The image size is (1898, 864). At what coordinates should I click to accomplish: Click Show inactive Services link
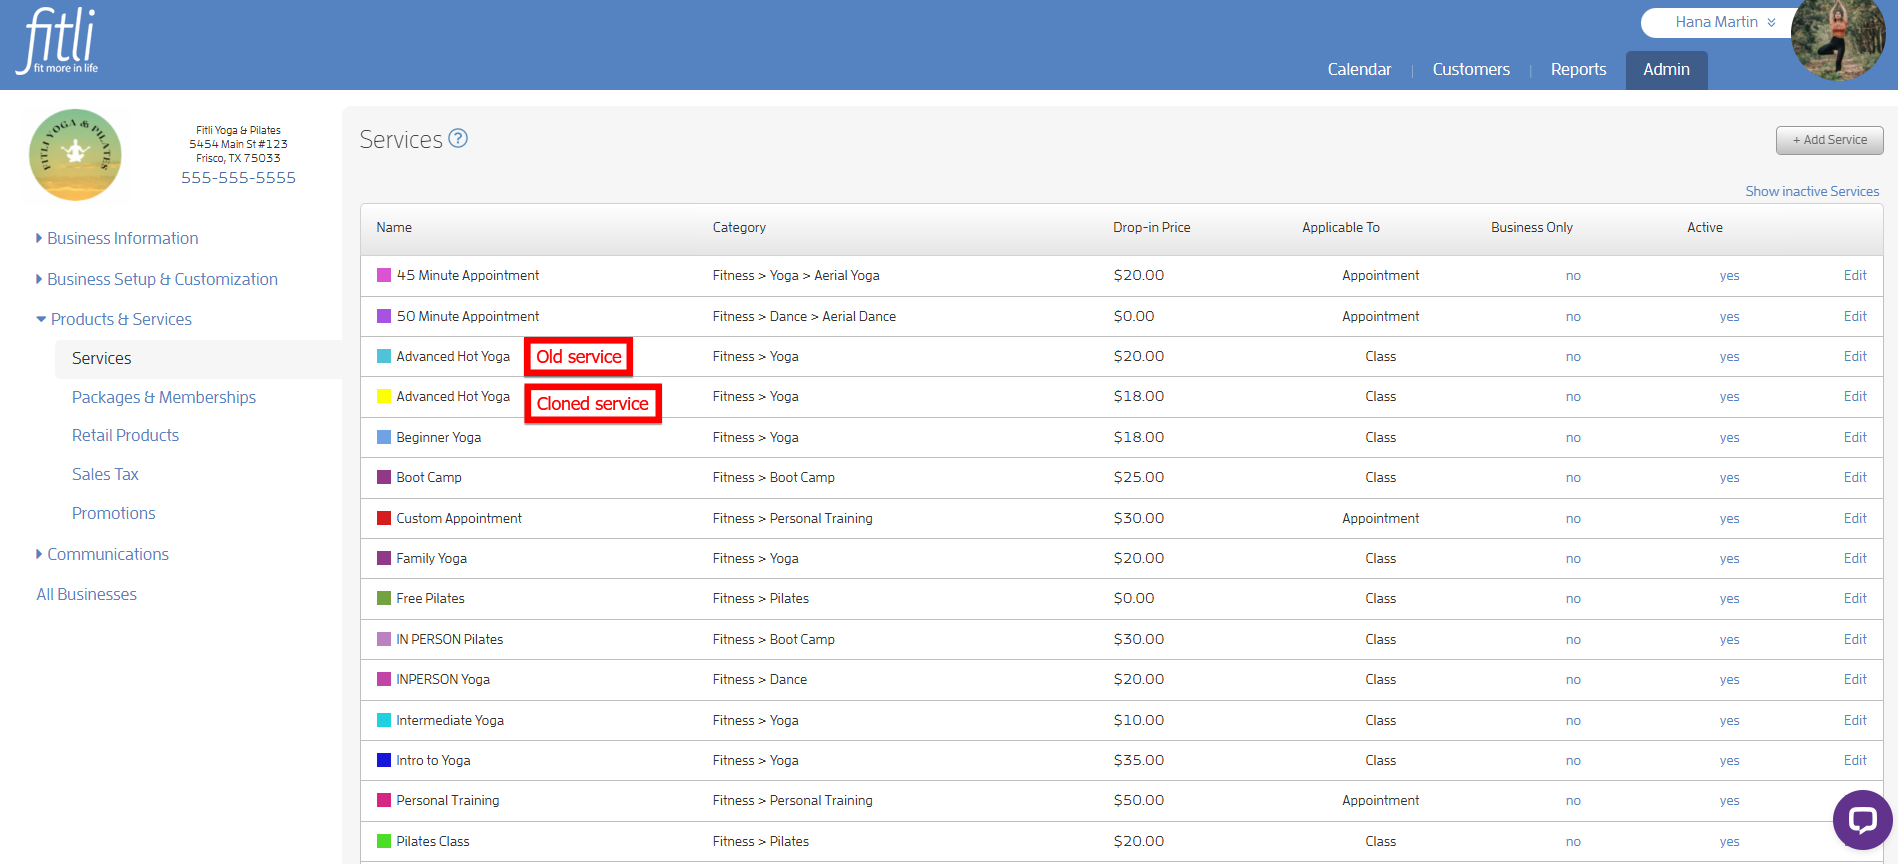(x=1812, y=191)
